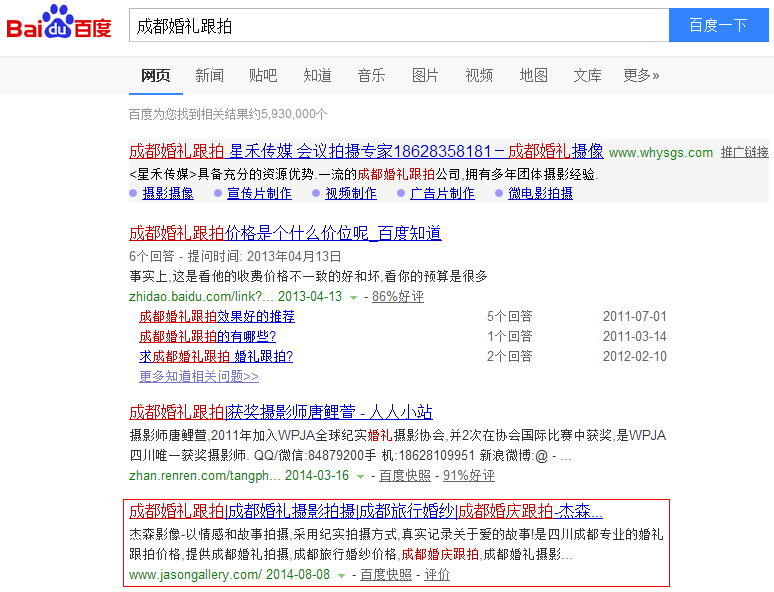Click green arrow after jasongallery.com date
Screen dimensions: 774x592
pyautogui.click(x=342, y=575)
